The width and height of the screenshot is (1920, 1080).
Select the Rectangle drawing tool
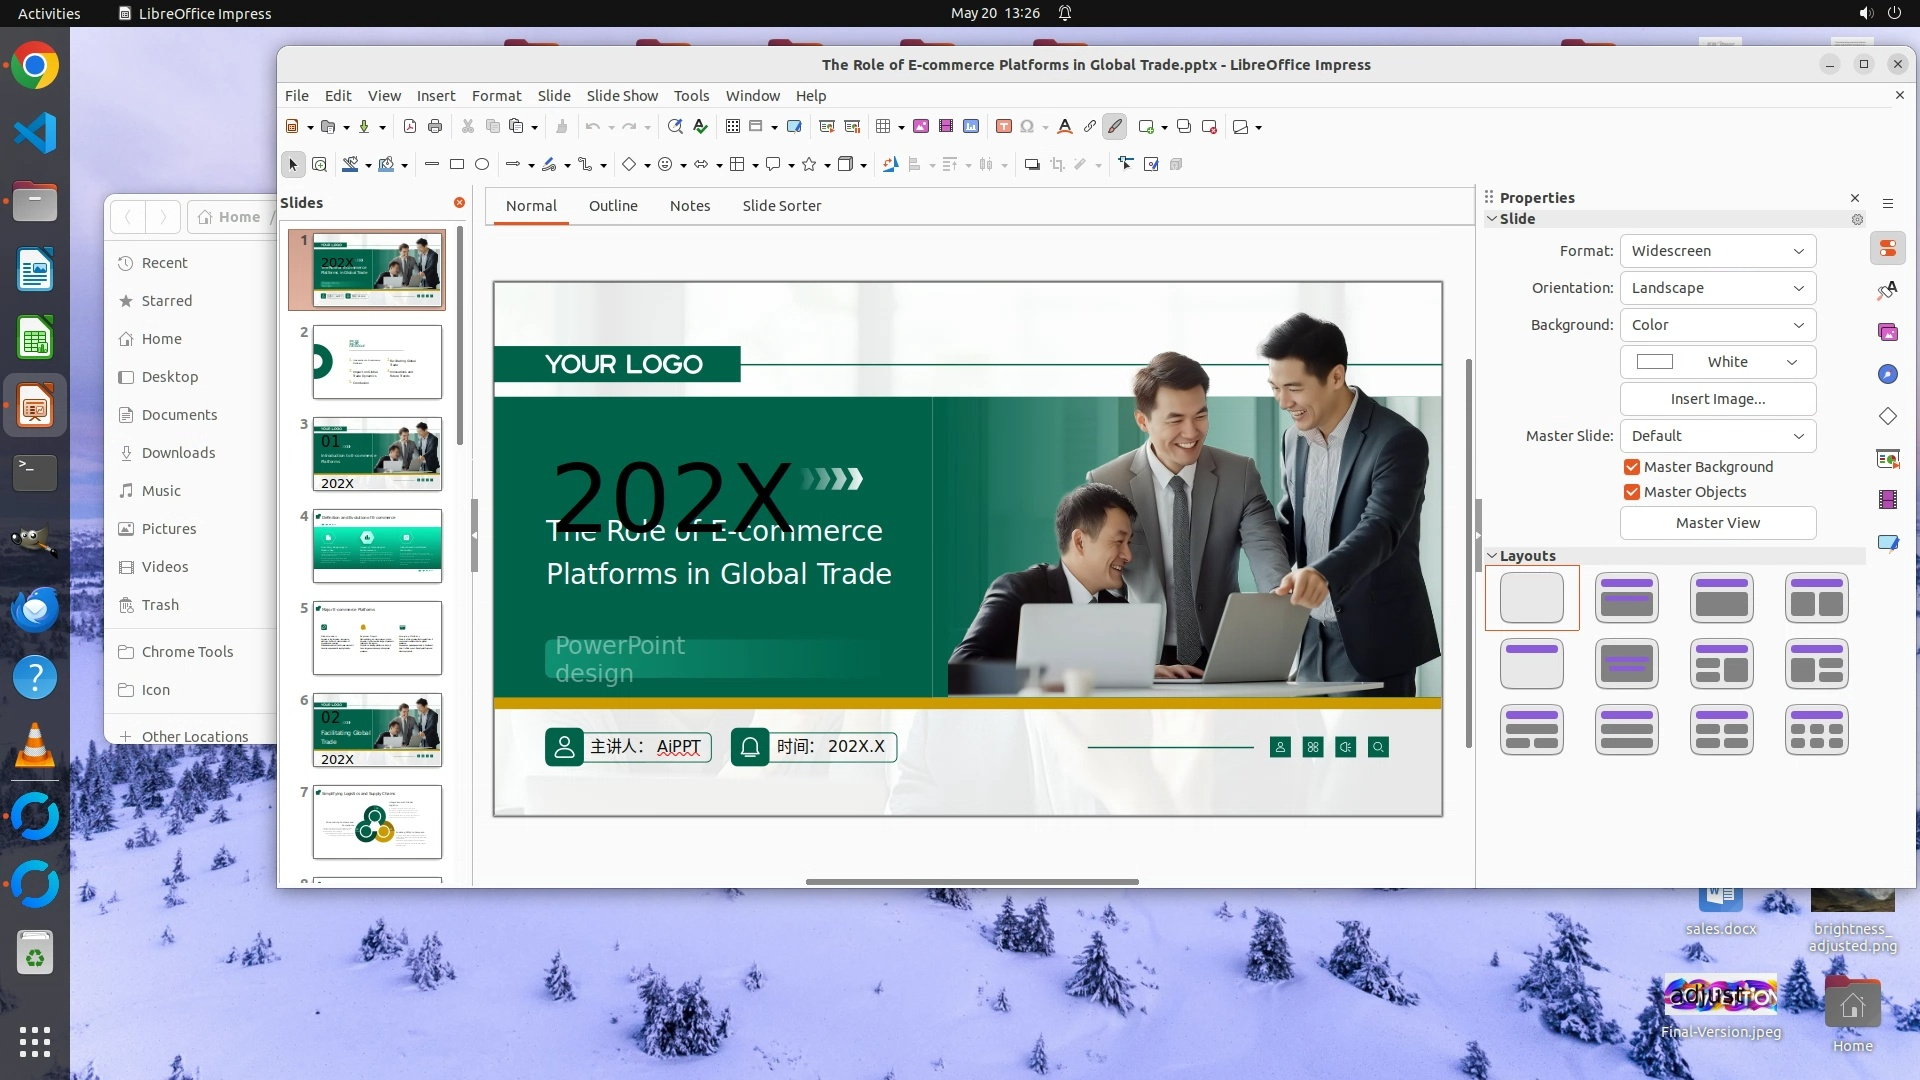point(457,165)
